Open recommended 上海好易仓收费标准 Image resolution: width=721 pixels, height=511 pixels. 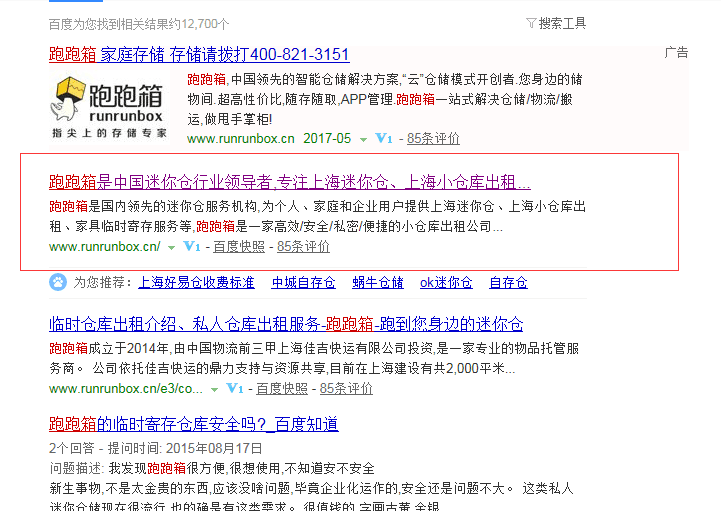click(x=196, y=282)
